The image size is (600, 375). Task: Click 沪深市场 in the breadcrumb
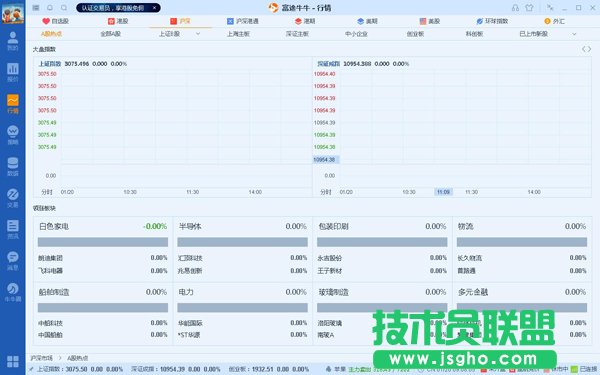[x=42, y=358]
